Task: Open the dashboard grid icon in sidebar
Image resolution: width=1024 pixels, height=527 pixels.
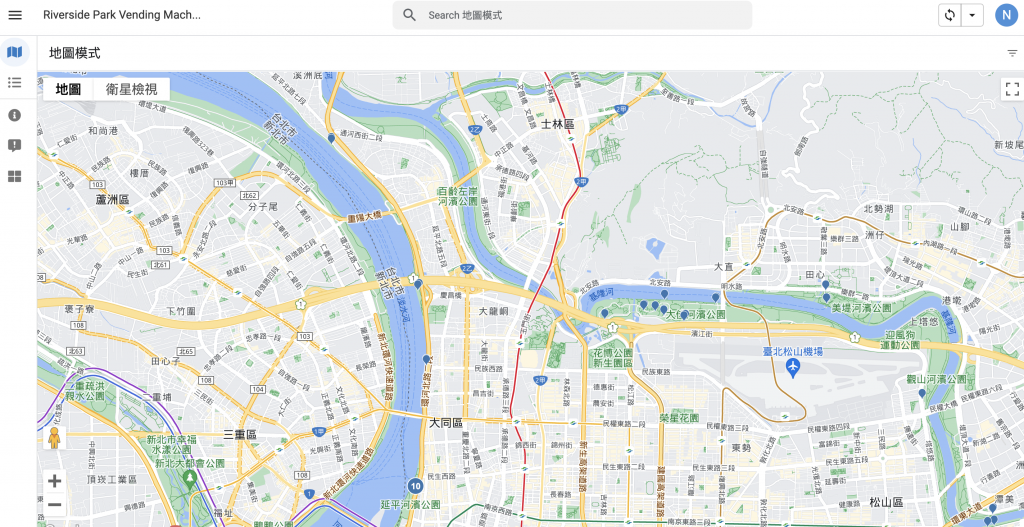Action: (x=14, y=176)
